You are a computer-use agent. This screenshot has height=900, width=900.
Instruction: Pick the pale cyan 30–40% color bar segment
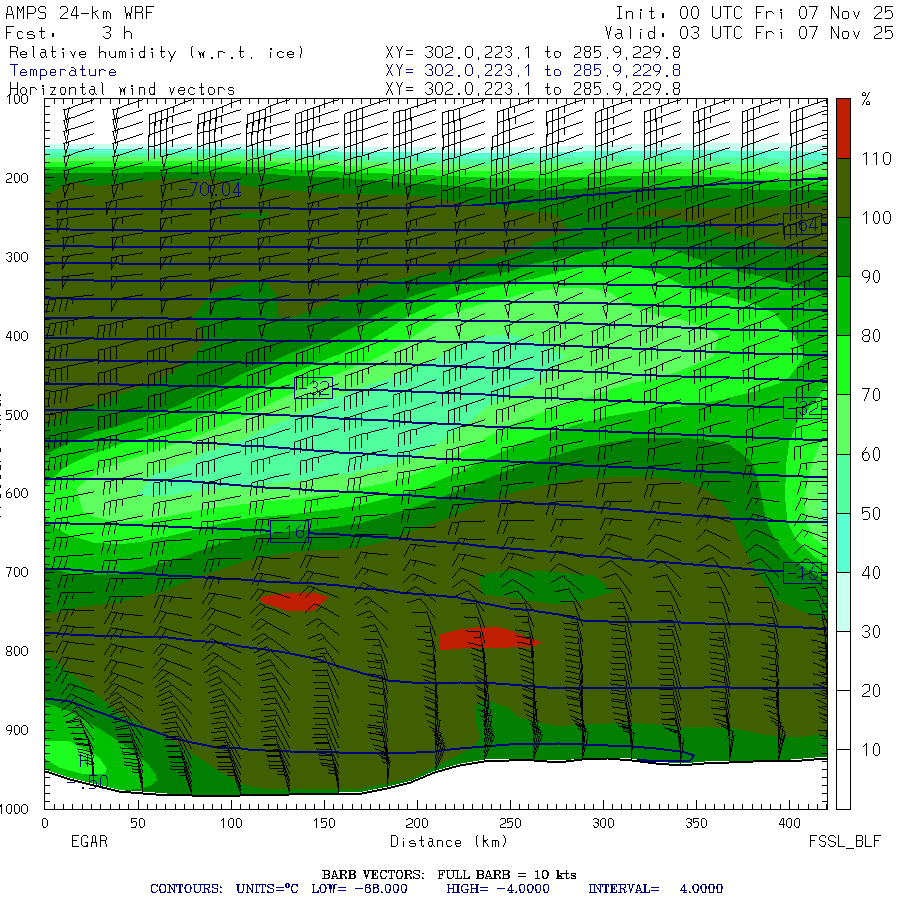tap(843, 602)
